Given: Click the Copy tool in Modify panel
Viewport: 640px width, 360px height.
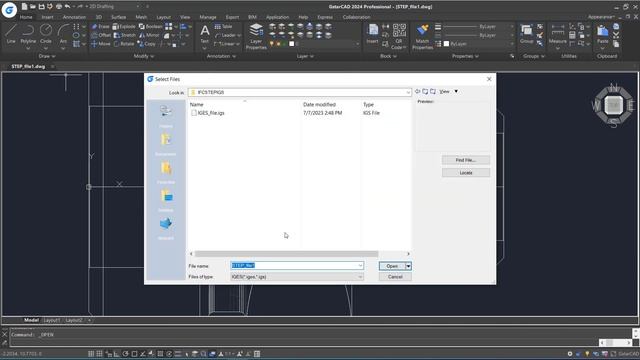Looking at the screenshot, I should (x=147, y=44).
